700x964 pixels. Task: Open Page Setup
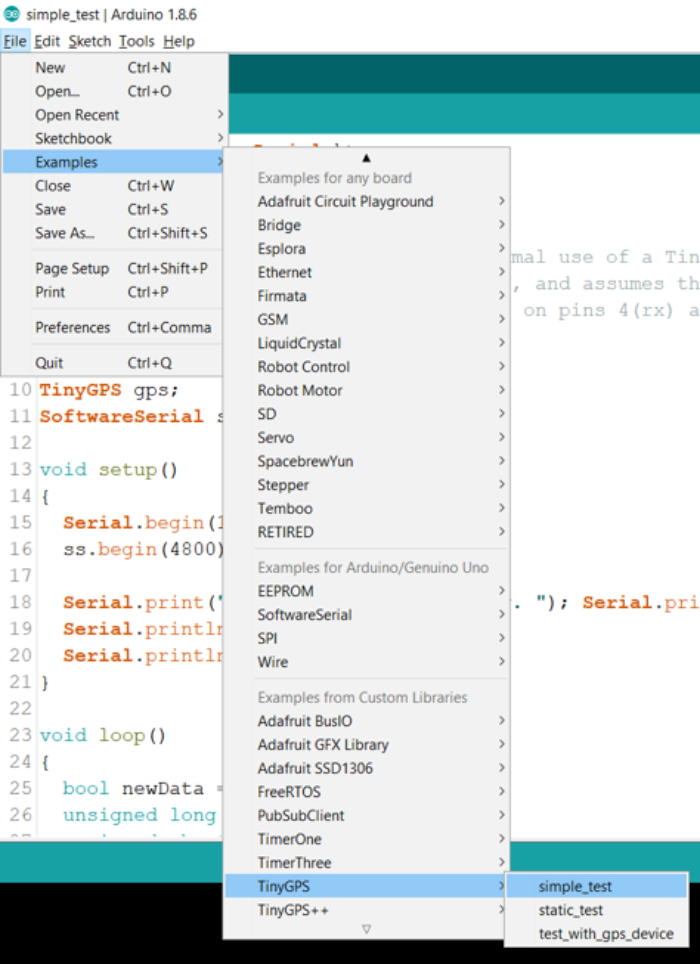[114, 269]
